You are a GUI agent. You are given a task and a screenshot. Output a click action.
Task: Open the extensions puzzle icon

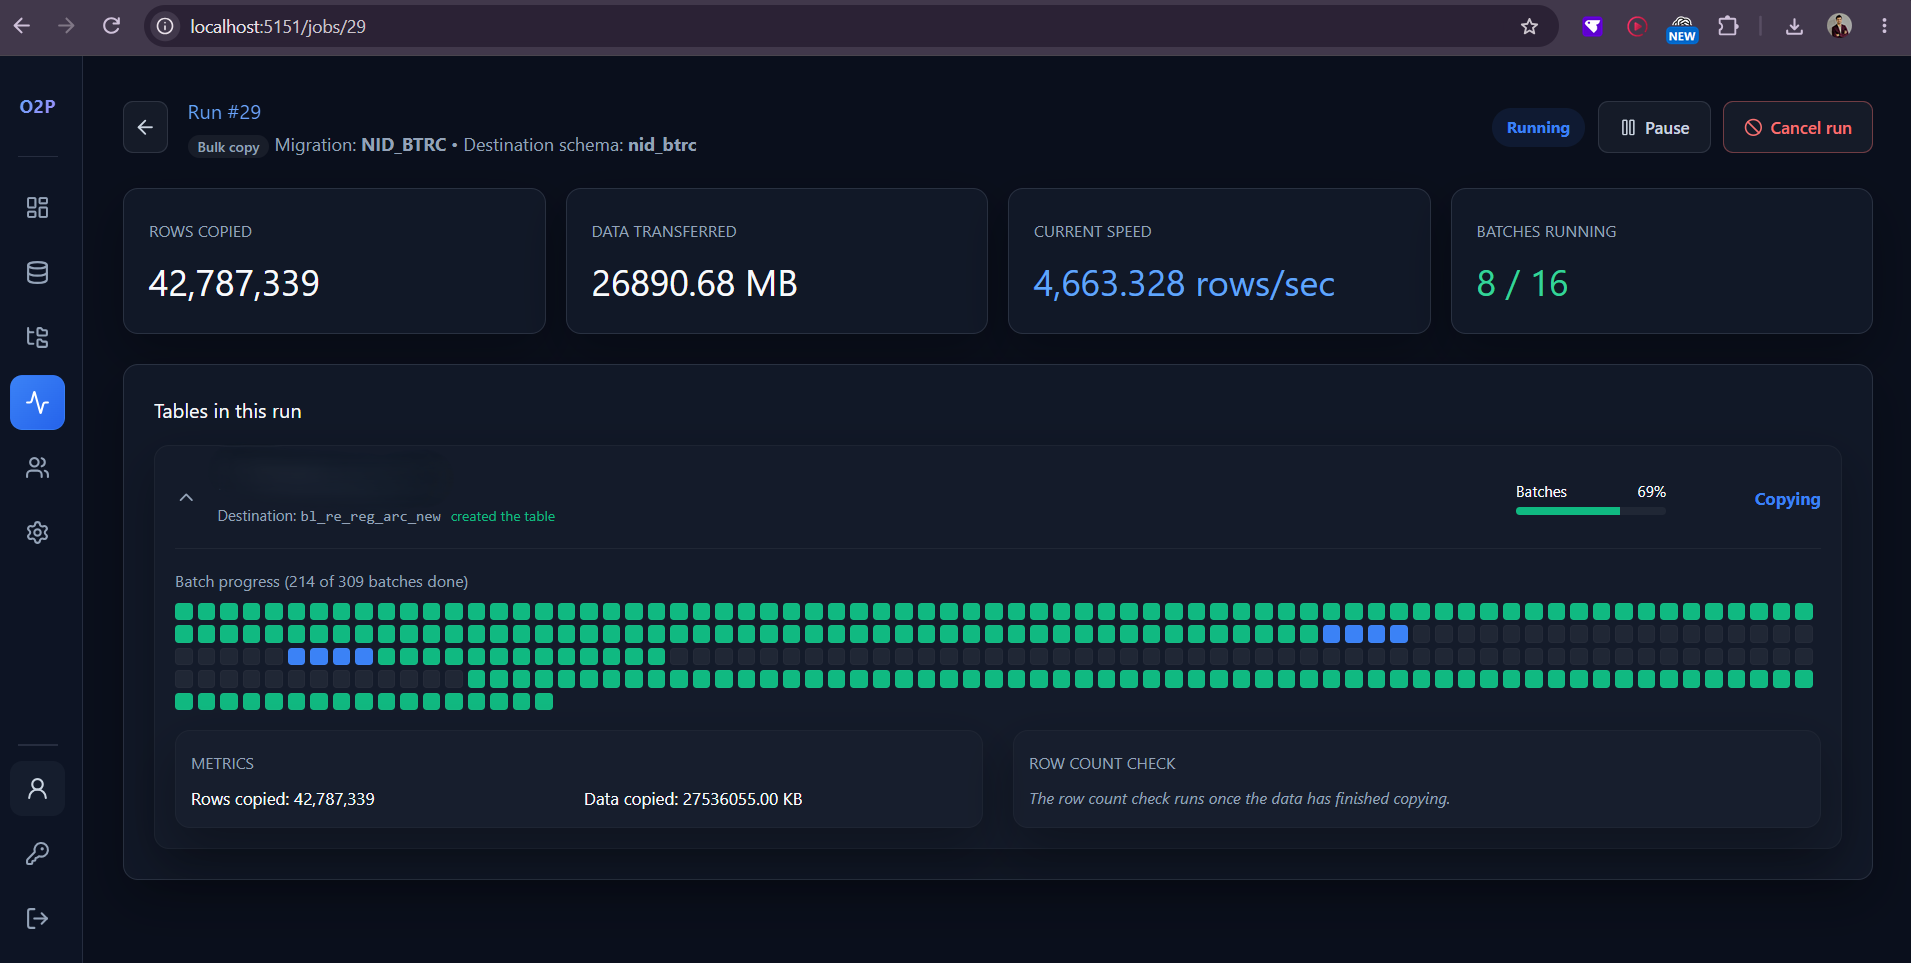click(1728, 26)
